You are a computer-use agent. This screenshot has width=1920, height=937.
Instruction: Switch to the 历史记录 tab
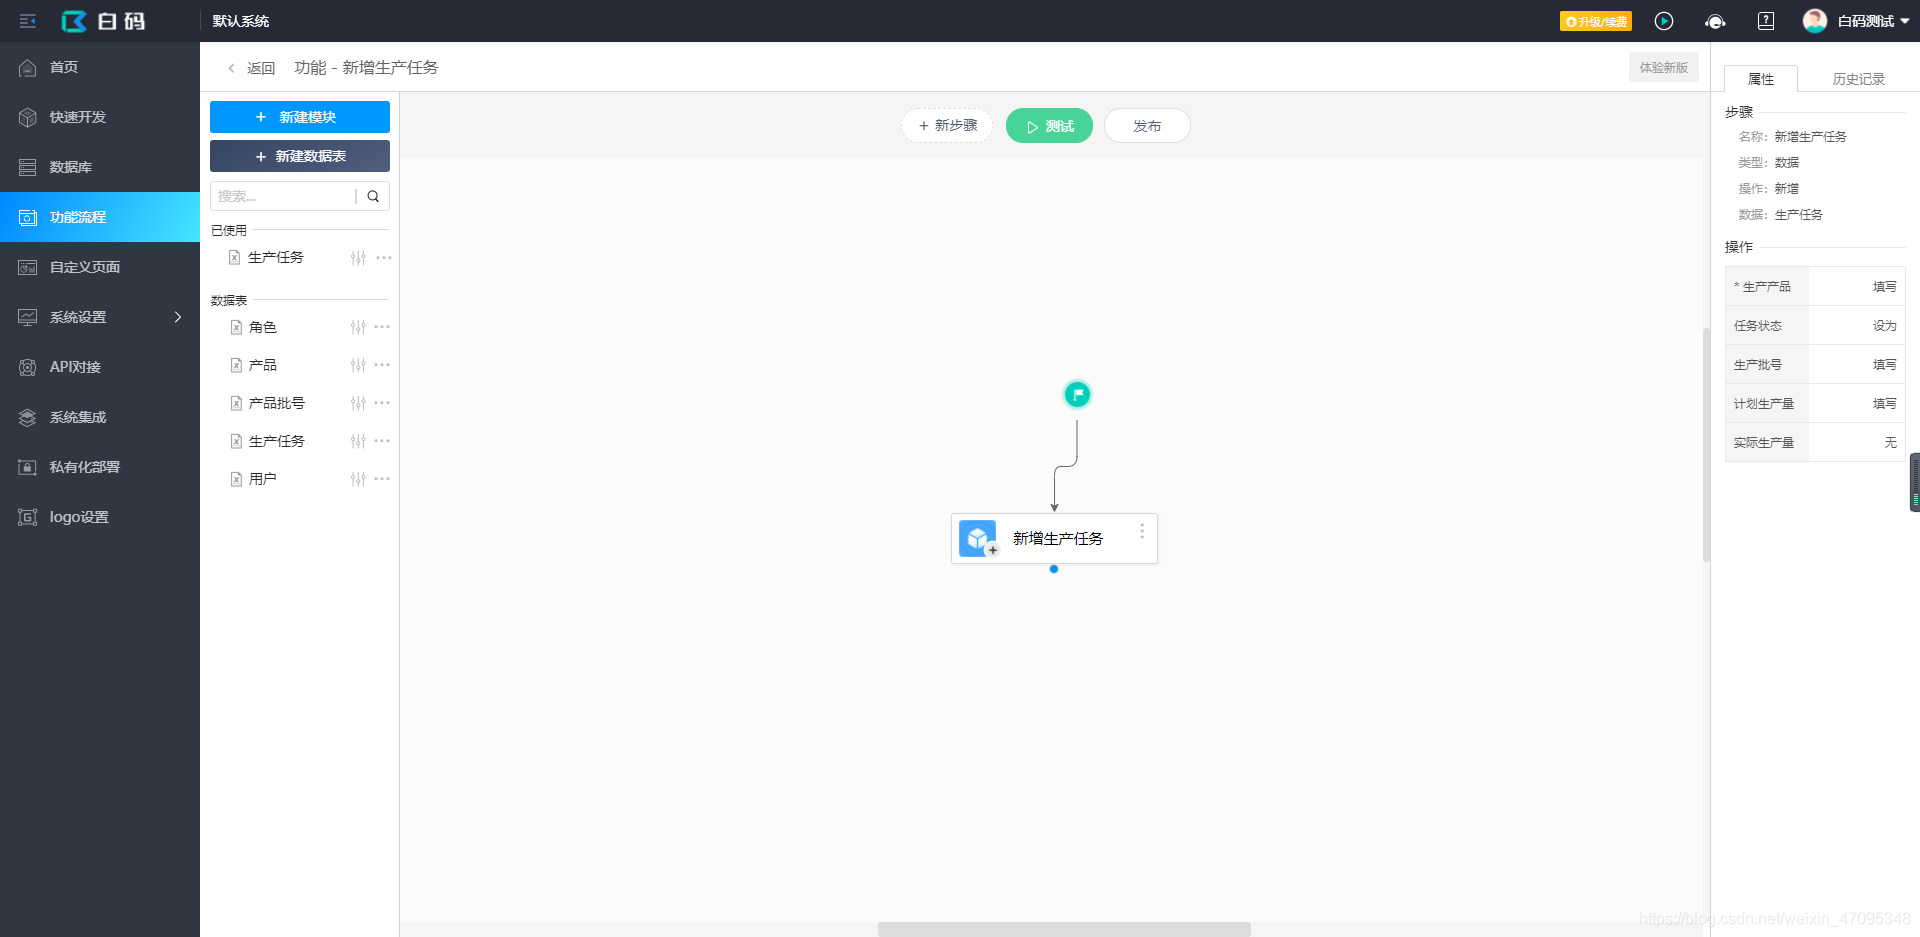pyautogui.click(x=1858, y=79)
